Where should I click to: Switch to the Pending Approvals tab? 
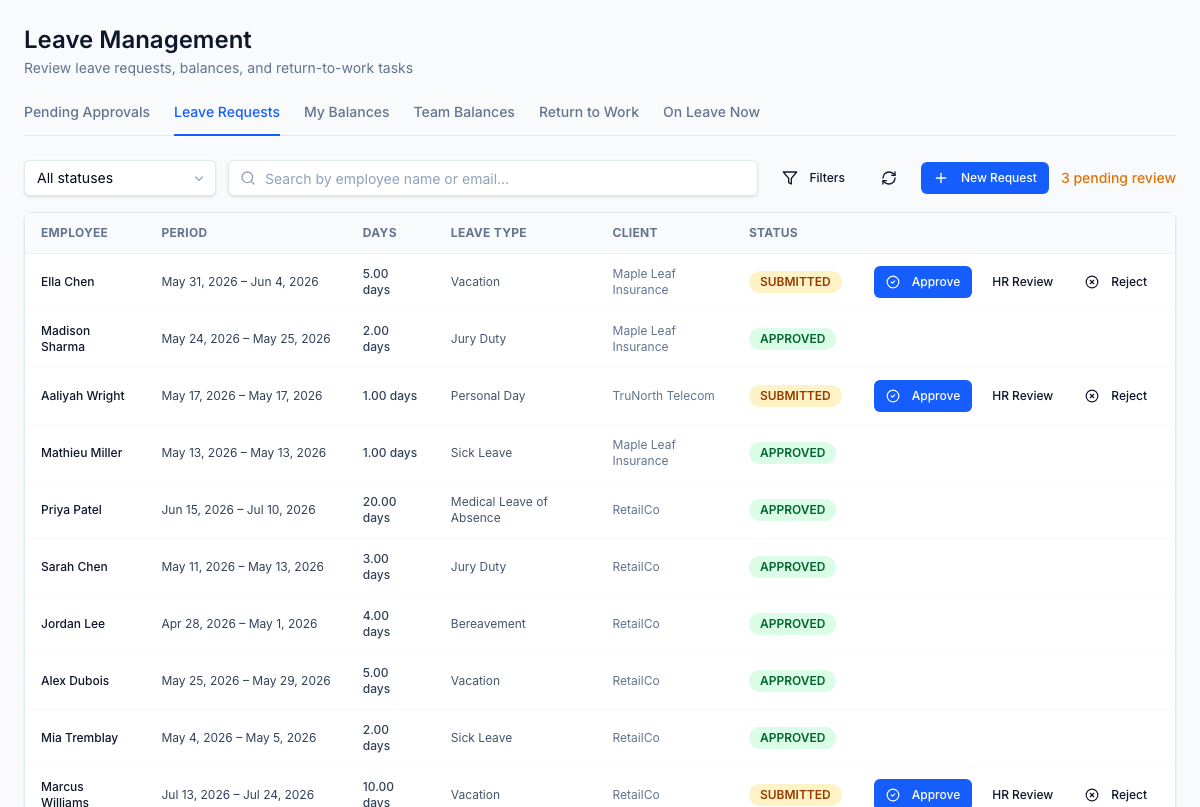coord(87,112)
